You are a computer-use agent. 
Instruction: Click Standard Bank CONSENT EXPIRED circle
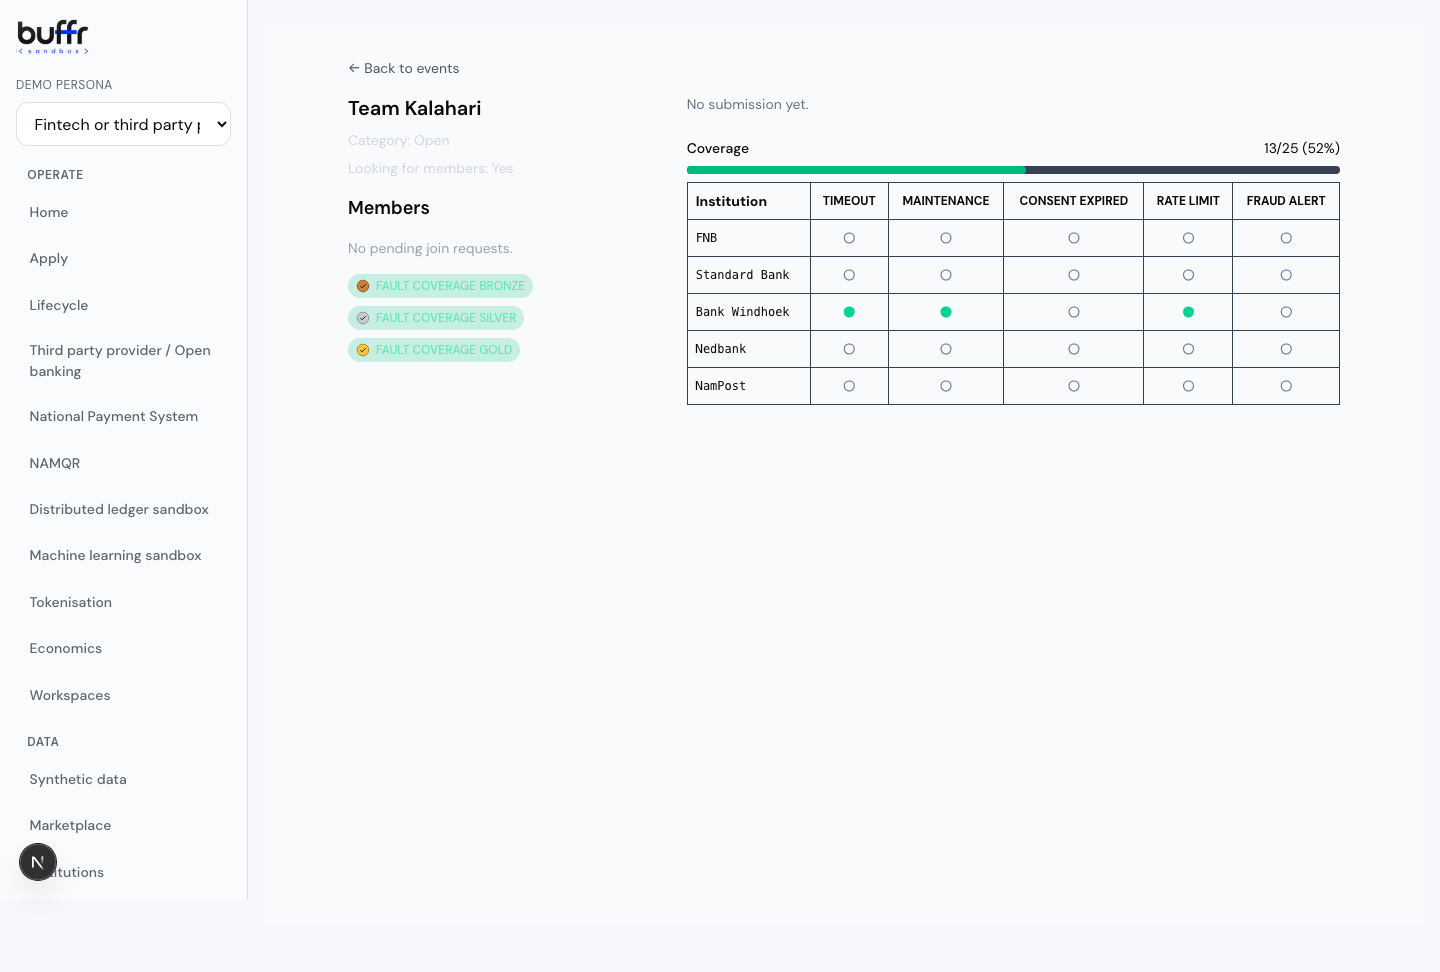(1074, 275)
